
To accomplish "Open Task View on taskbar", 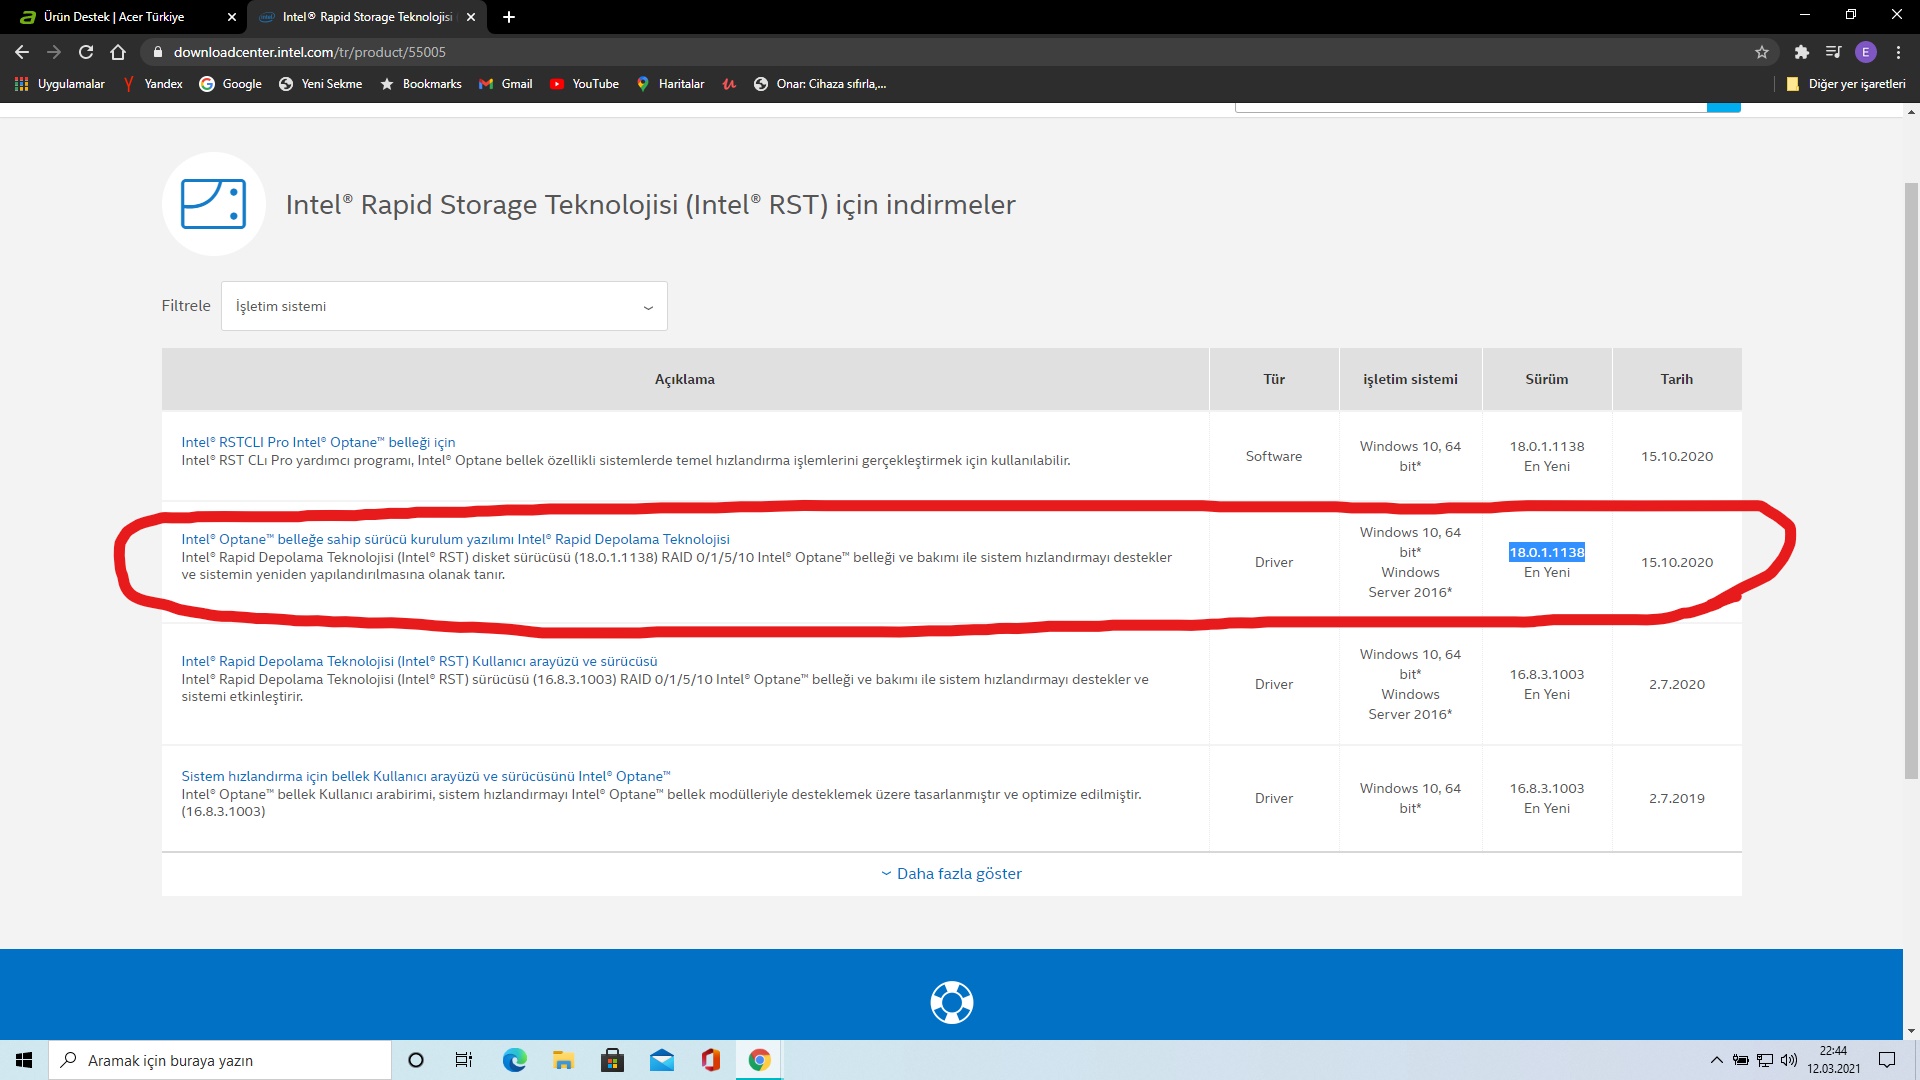I will coord(463,1060).
